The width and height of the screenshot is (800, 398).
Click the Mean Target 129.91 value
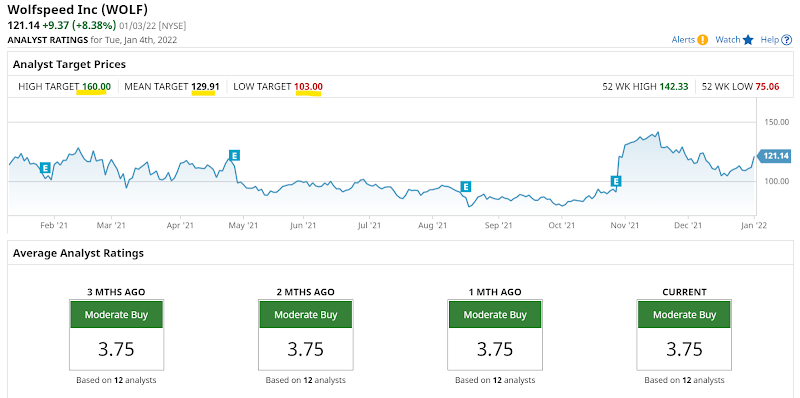(205, 87)
